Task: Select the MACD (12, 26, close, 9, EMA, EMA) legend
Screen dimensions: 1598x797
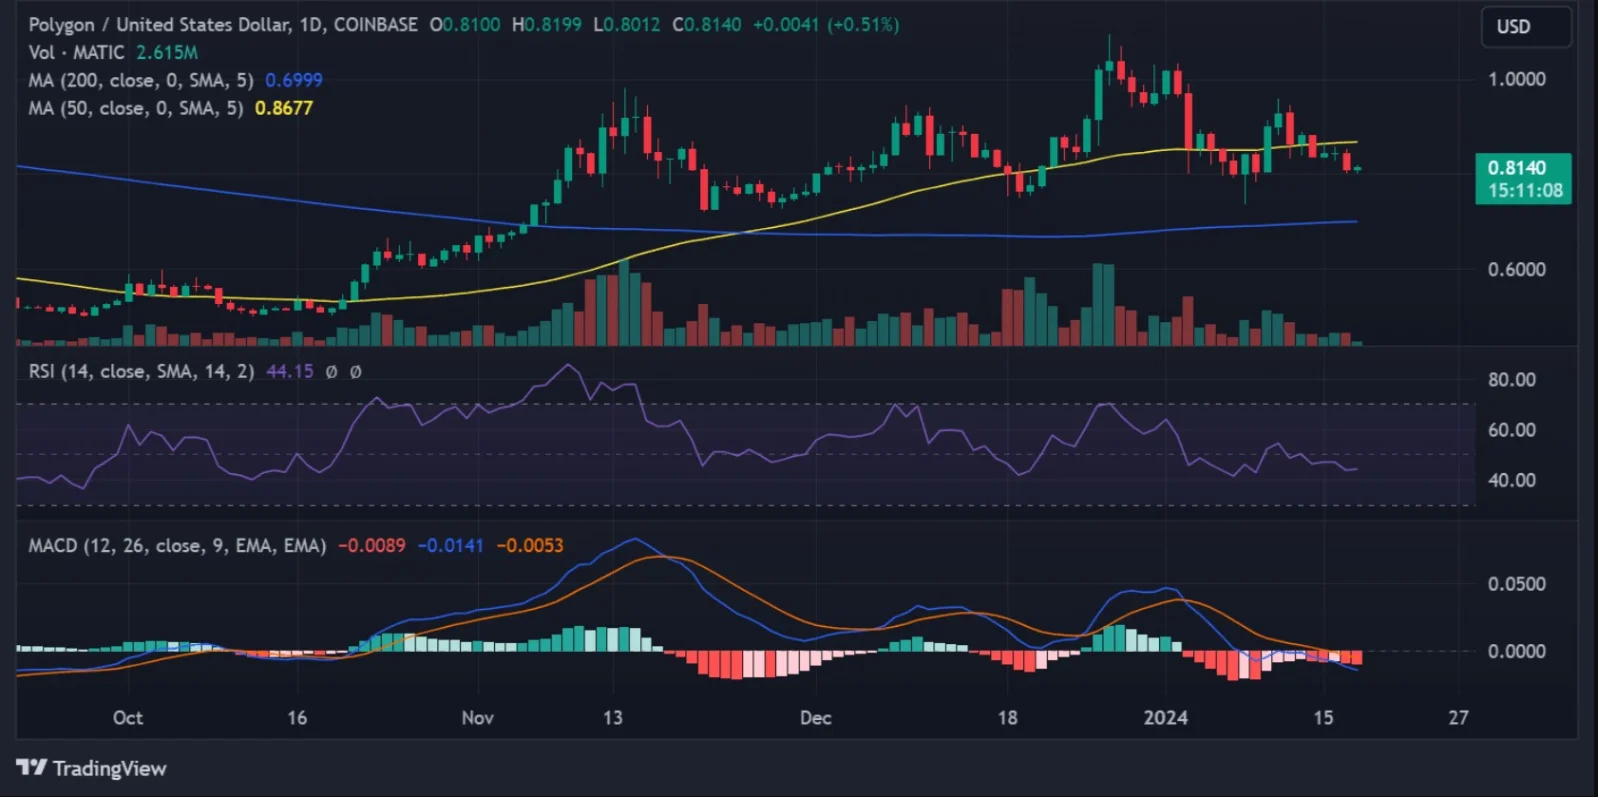Action: pyautogui.click(x=177, y=546)
